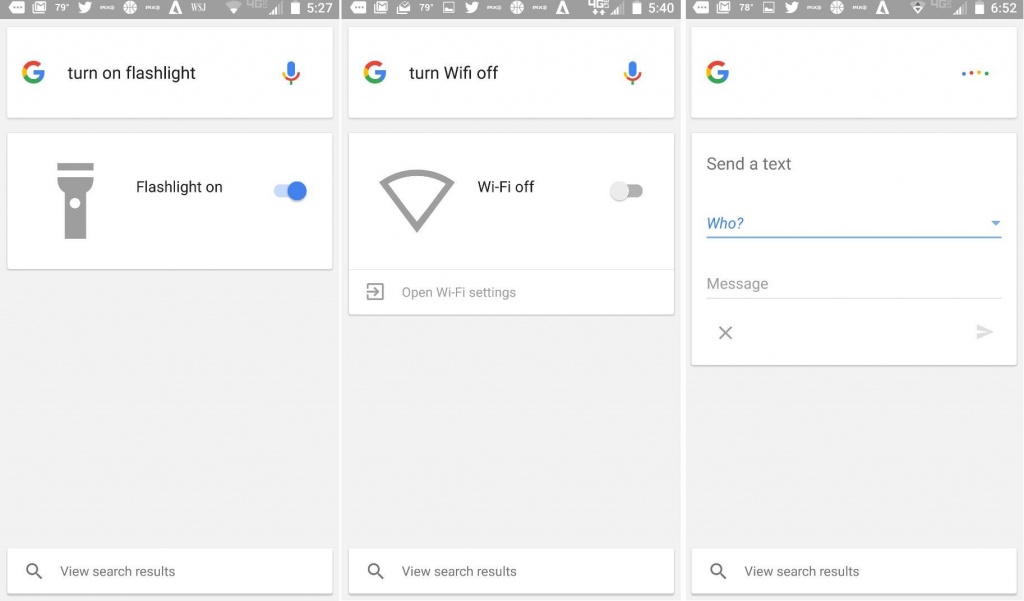
Task: Tap the microphone beside "turn Wifi off"
Action: [632, 73]
